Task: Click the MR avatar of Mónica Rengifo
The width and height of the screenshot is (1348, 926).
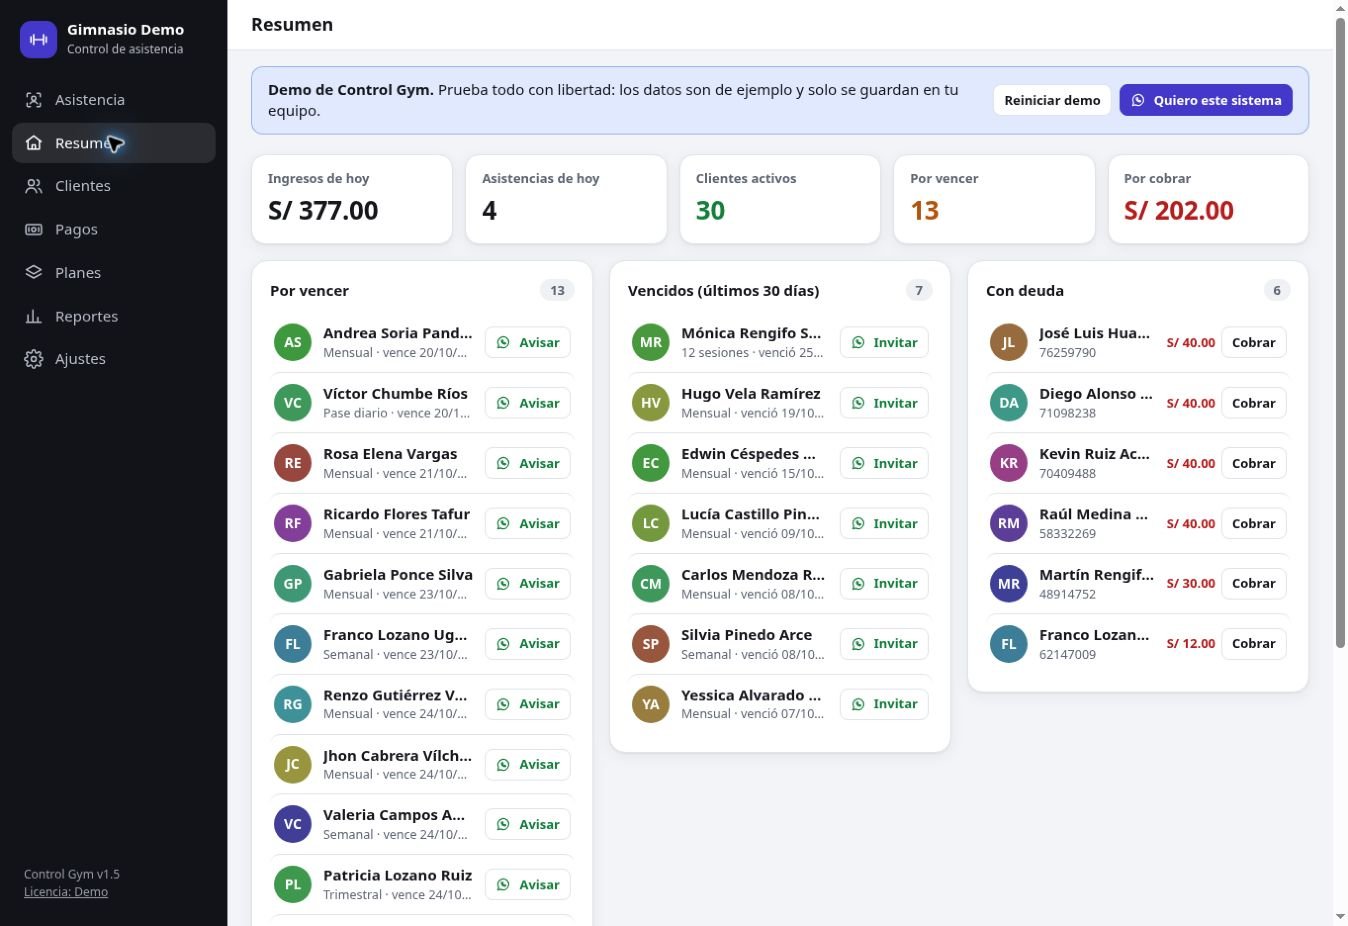Action: [x=651, y=342]
